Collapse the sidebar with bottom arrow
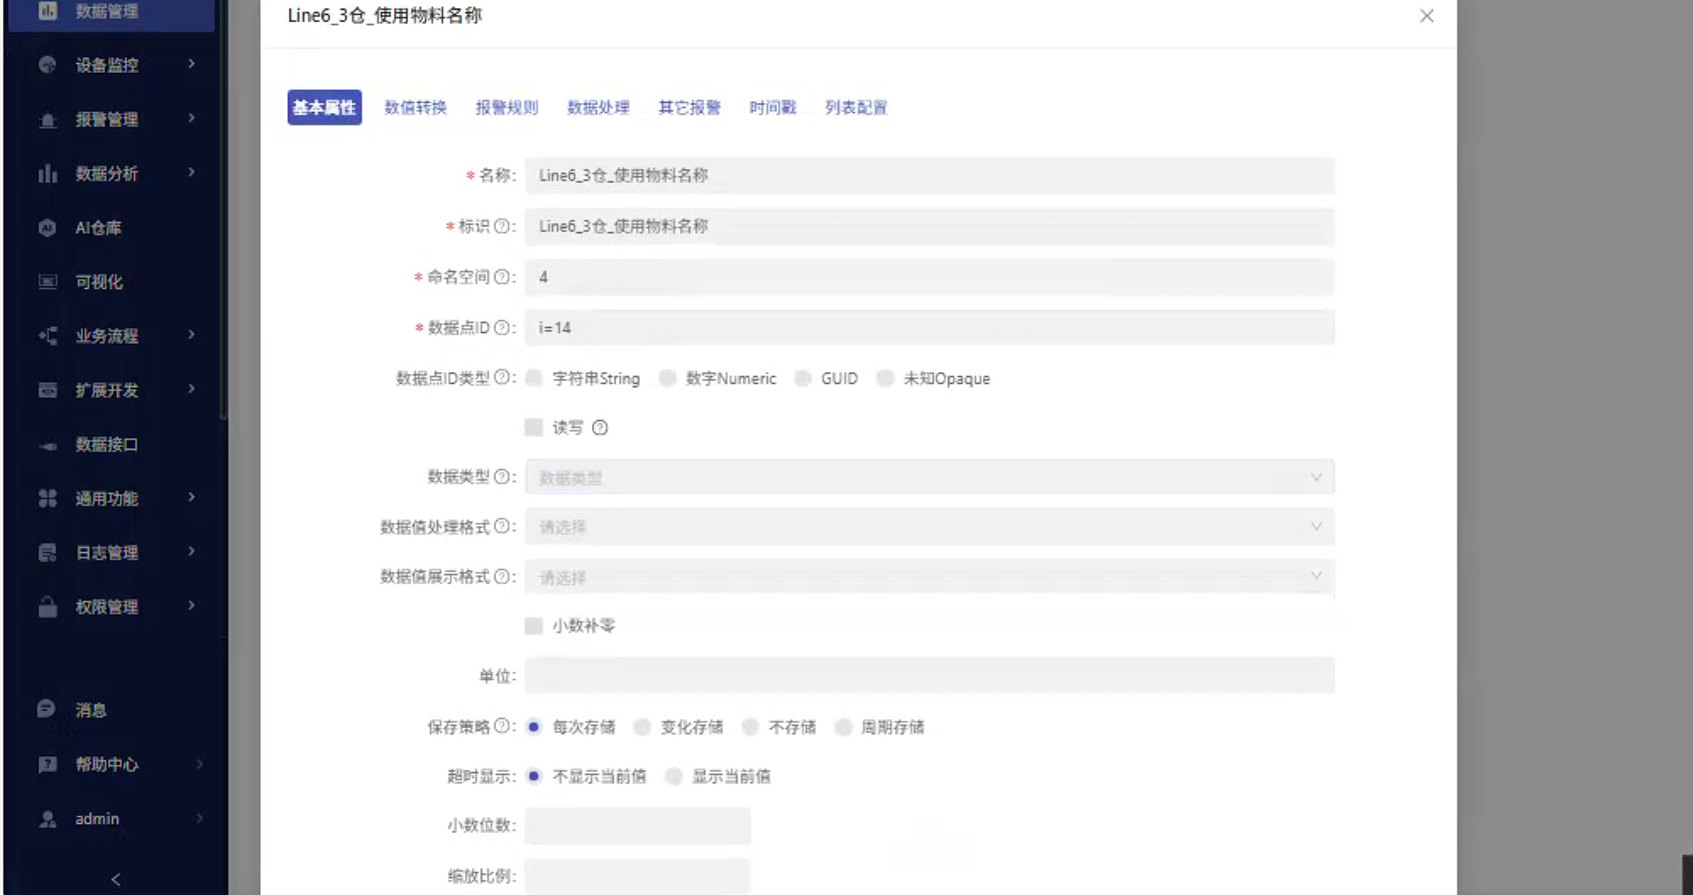1693x895 pixels. click(116, 879)
